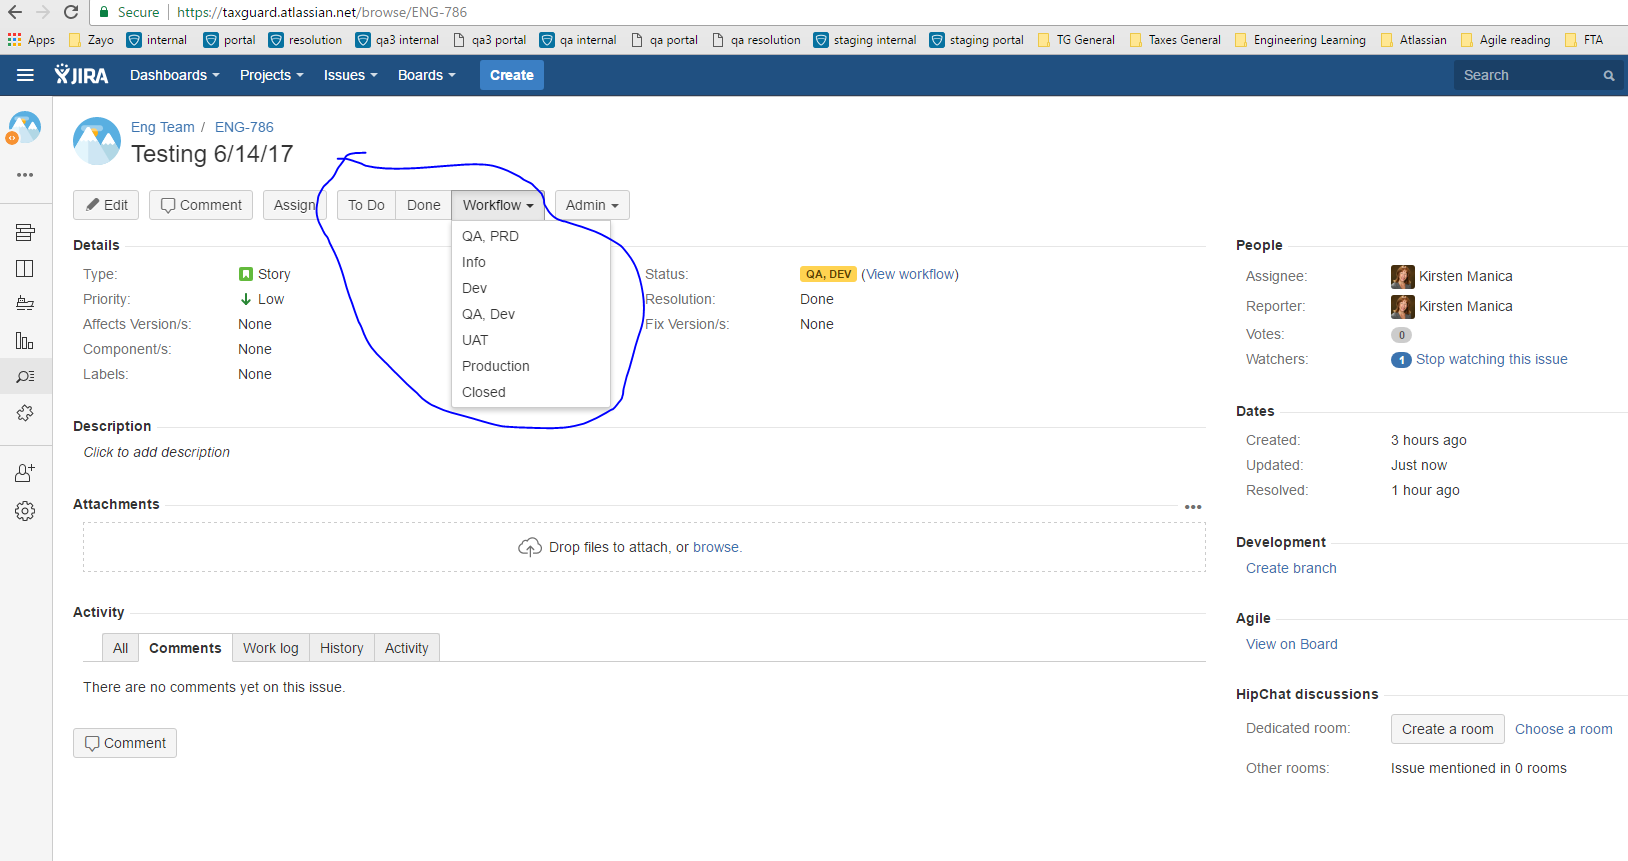This screenshot has height=861, width=1628.
Task: Select Production in the workflow menu
Action: [x=531, y=366]
